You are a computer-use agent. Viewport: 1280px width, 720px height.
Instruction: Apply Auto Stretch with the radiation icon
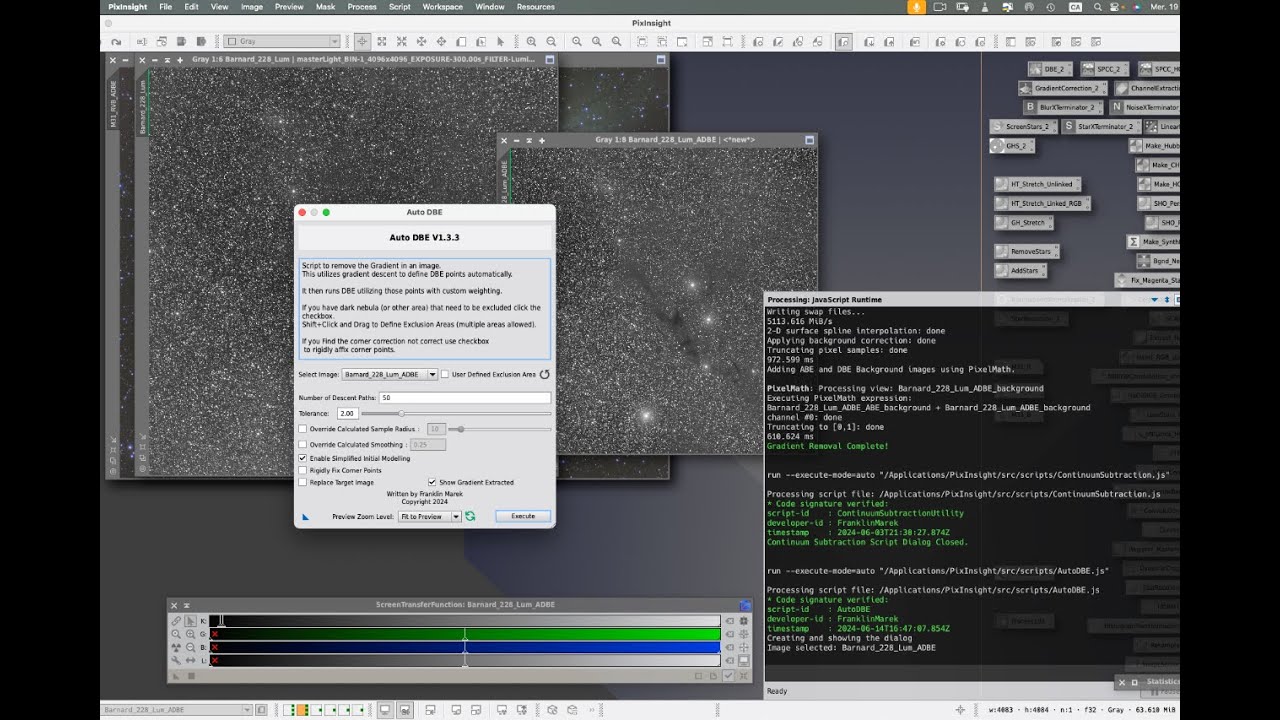point(176,647)
